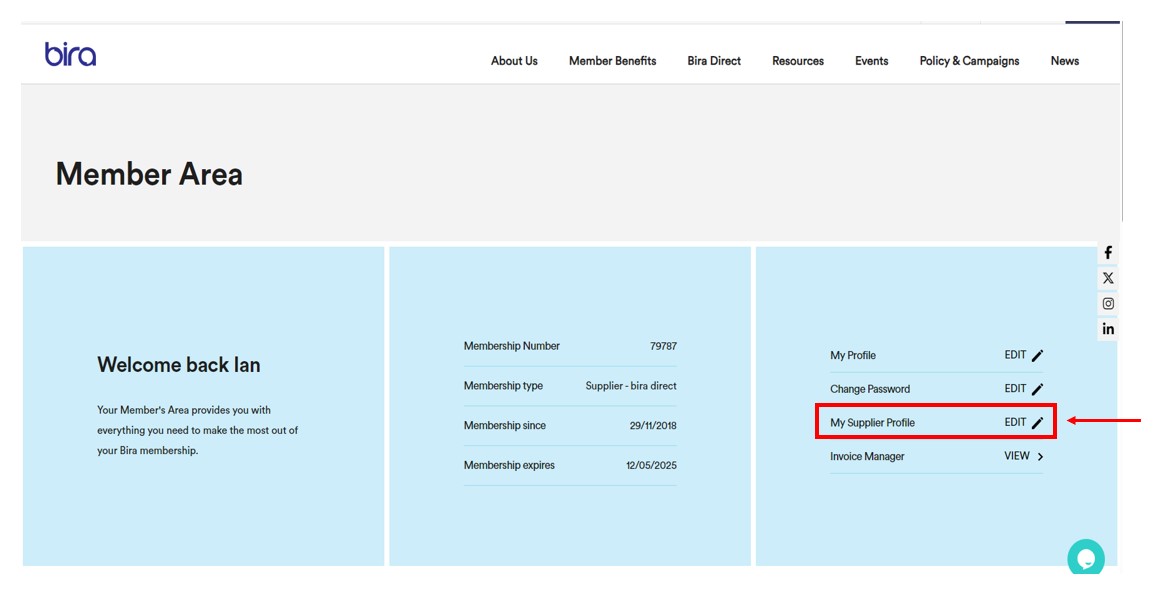The image size is (1167, 596).
Task: Open the Instagram social icon
Action: click(x=1108, y=304)
